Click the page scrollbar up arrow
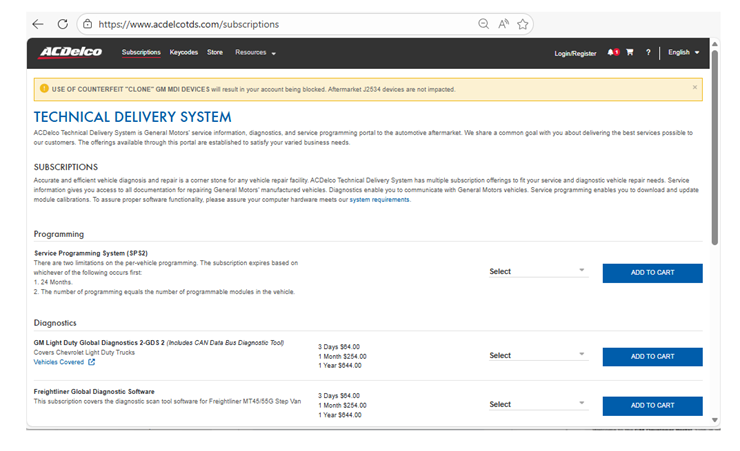This screenshot has width=740, height=451. click(715, 44)
